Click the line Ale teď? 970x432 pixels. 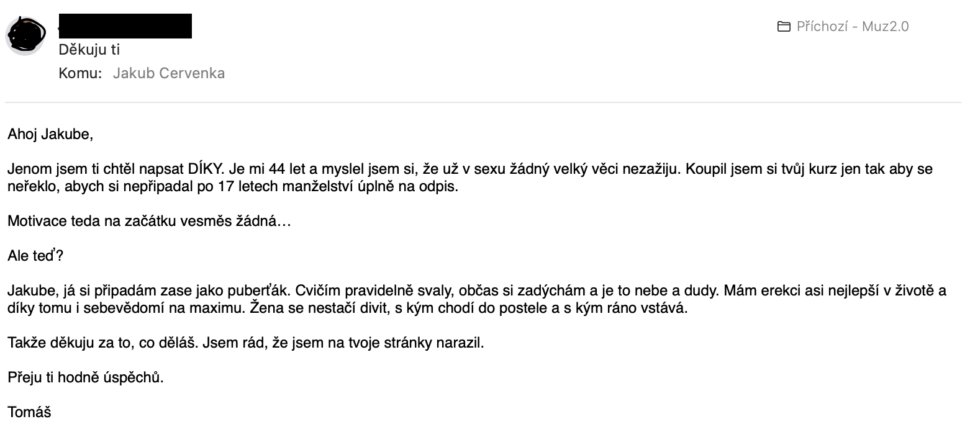point(35,256)
